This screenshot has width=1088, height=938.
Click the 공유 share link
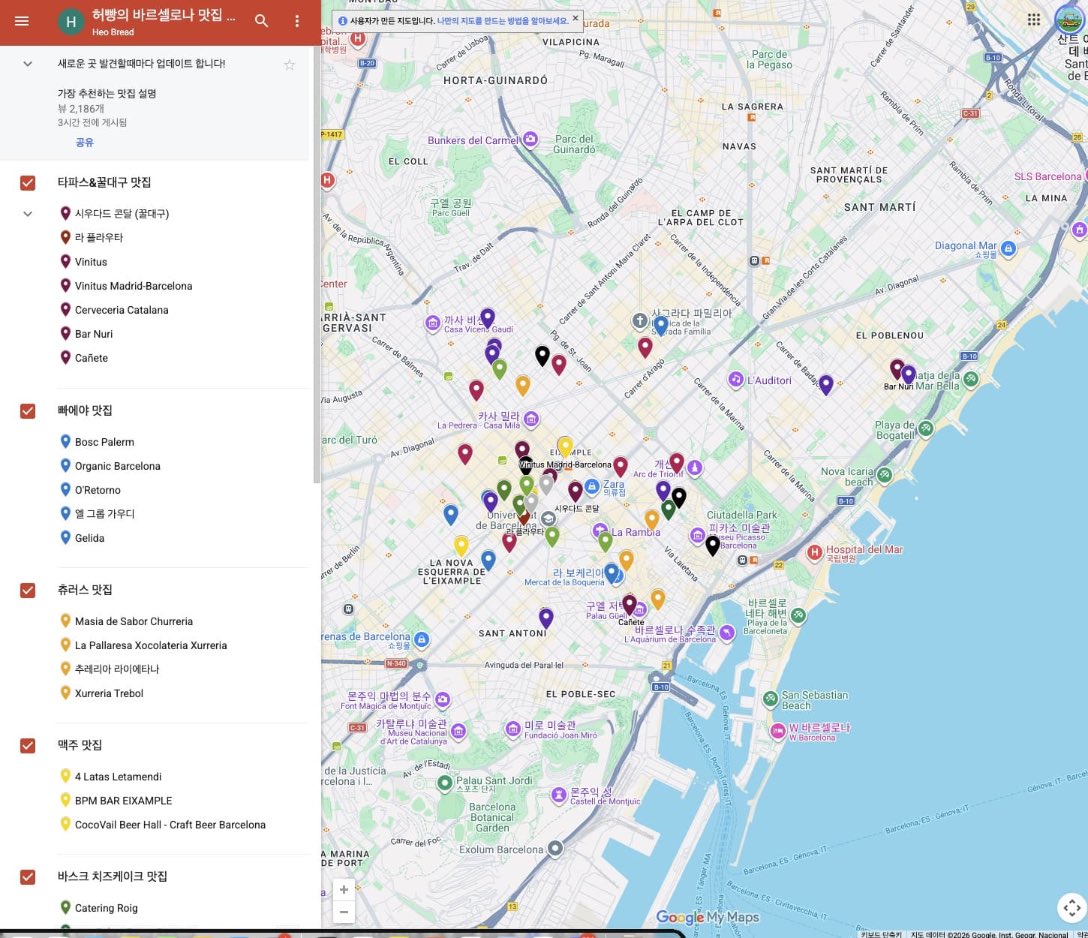[x=85, y=142]
